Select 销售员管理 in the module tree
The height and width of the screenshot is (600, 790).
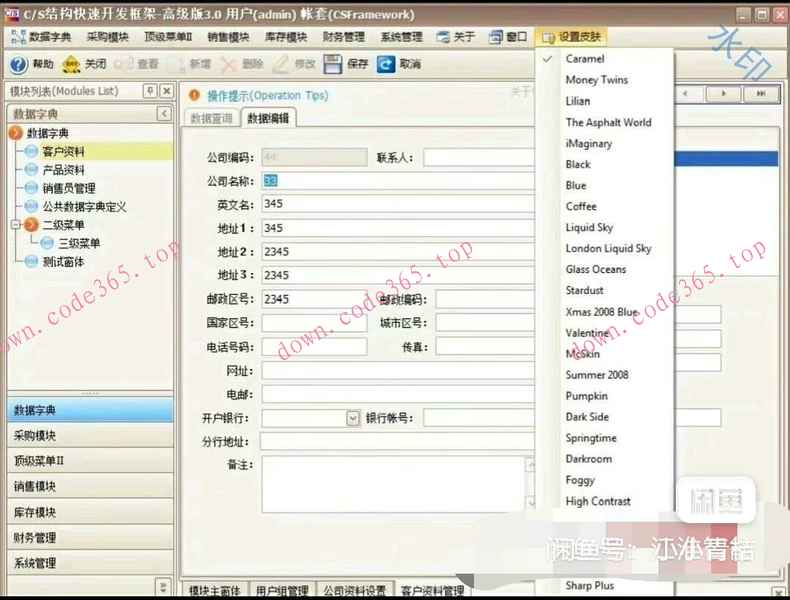pyautogui.click(x=69, y=188)
